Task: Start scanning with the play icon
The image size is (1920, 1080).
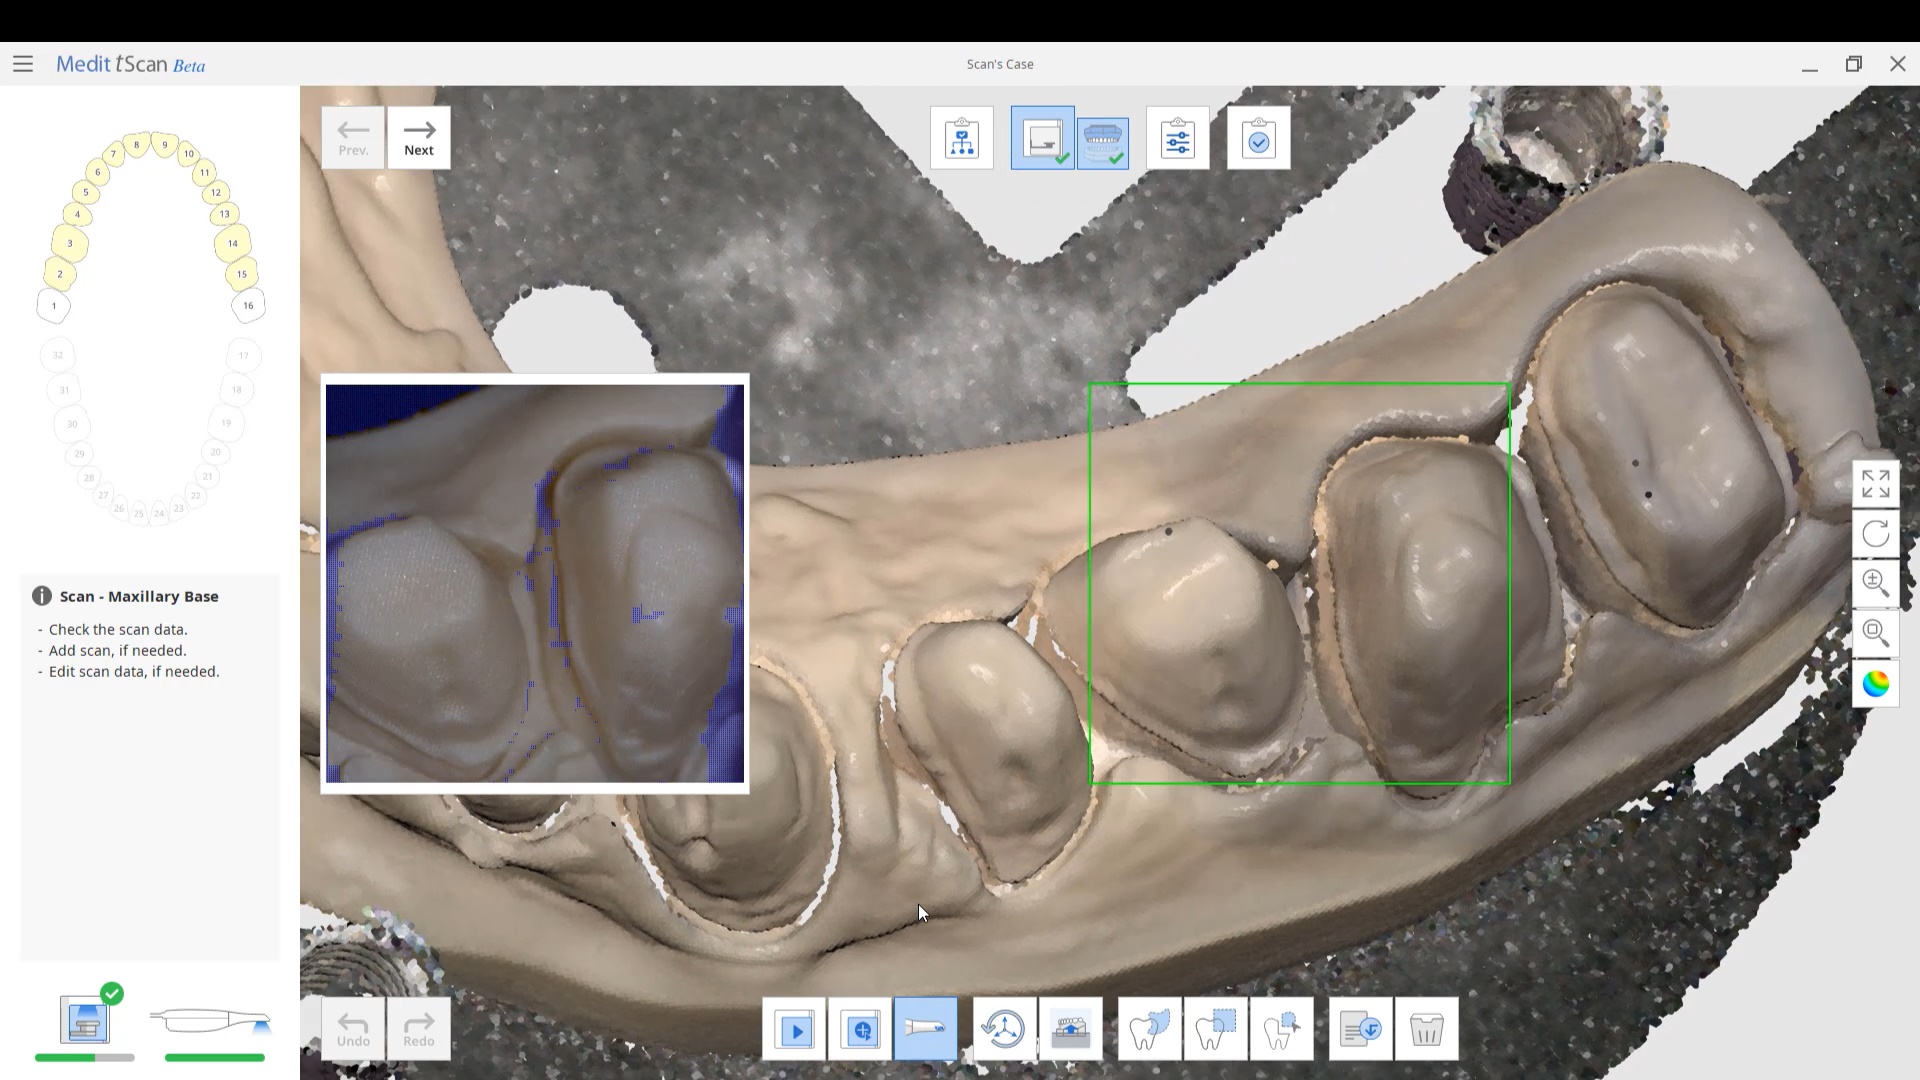Action: coord(795,1029)
